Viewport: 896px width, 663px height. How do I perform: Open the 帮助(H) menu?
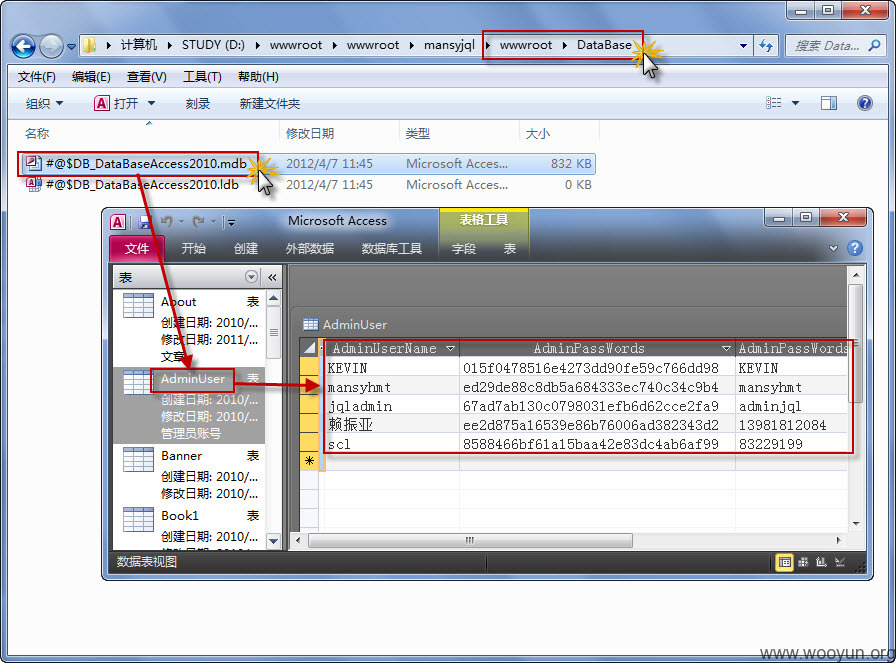coord(258,77)
